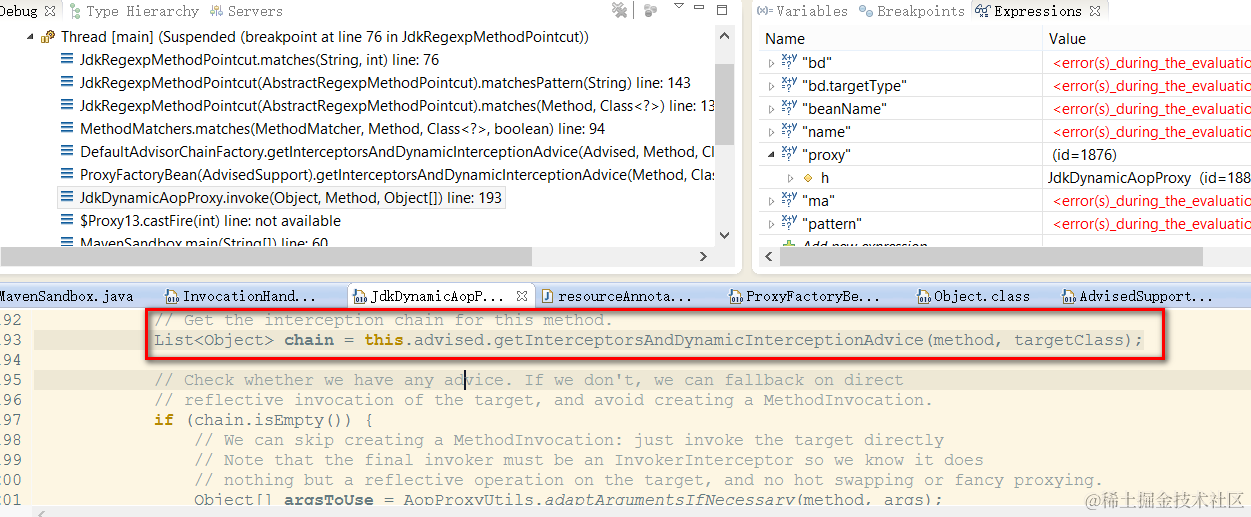Viewport: 1251px width, 517px height.
Task: Open the Debug view menu triangle
Action: 679,8
